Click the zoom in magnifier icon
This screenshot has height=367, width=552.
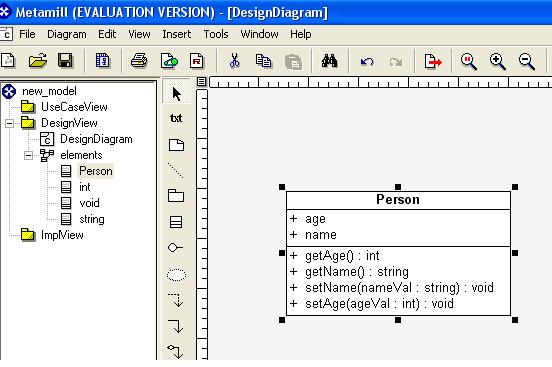(497, 61)
